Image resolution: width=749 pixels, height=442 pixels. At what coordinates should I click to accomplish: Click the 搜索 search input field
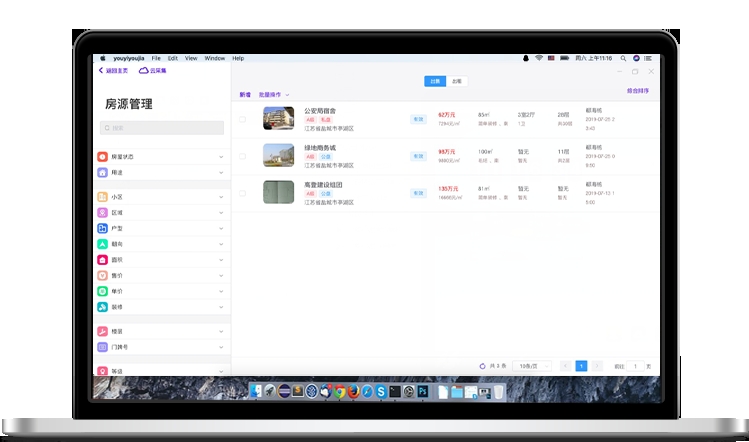pyautogui.click(x=161, y=128)
